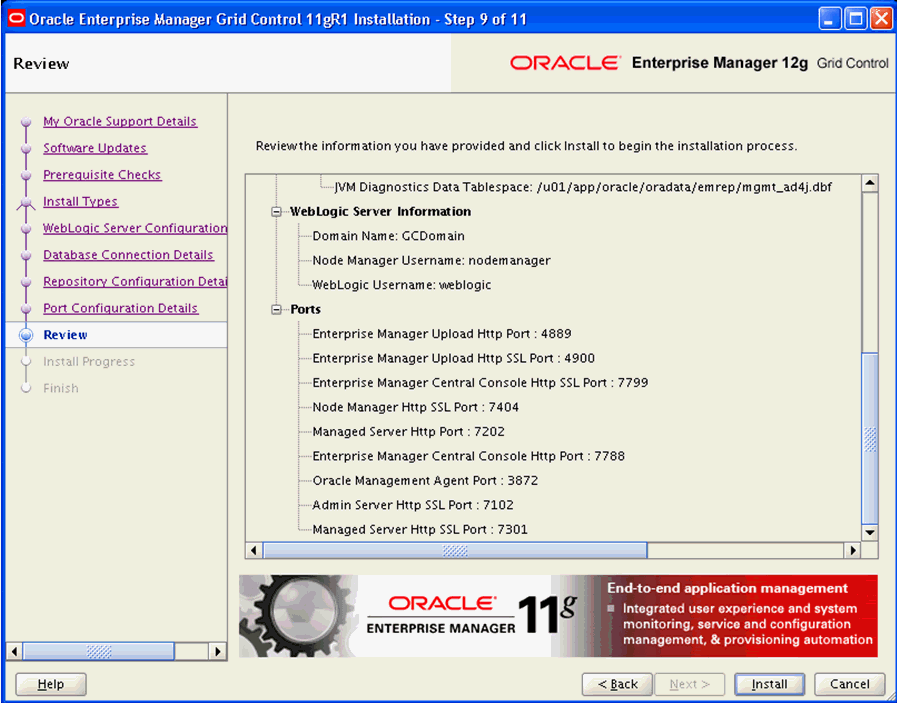The height and width of the screenshot is (703, 897).
Task: Cancel the installation wizard
Action: click(x=850, y=684)
